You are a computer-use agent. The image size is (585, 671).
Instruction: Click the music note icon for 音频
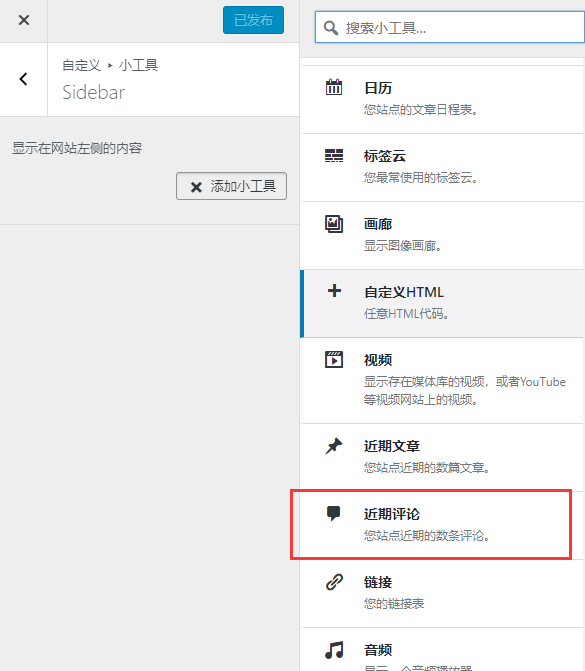(x=334, y=650)
